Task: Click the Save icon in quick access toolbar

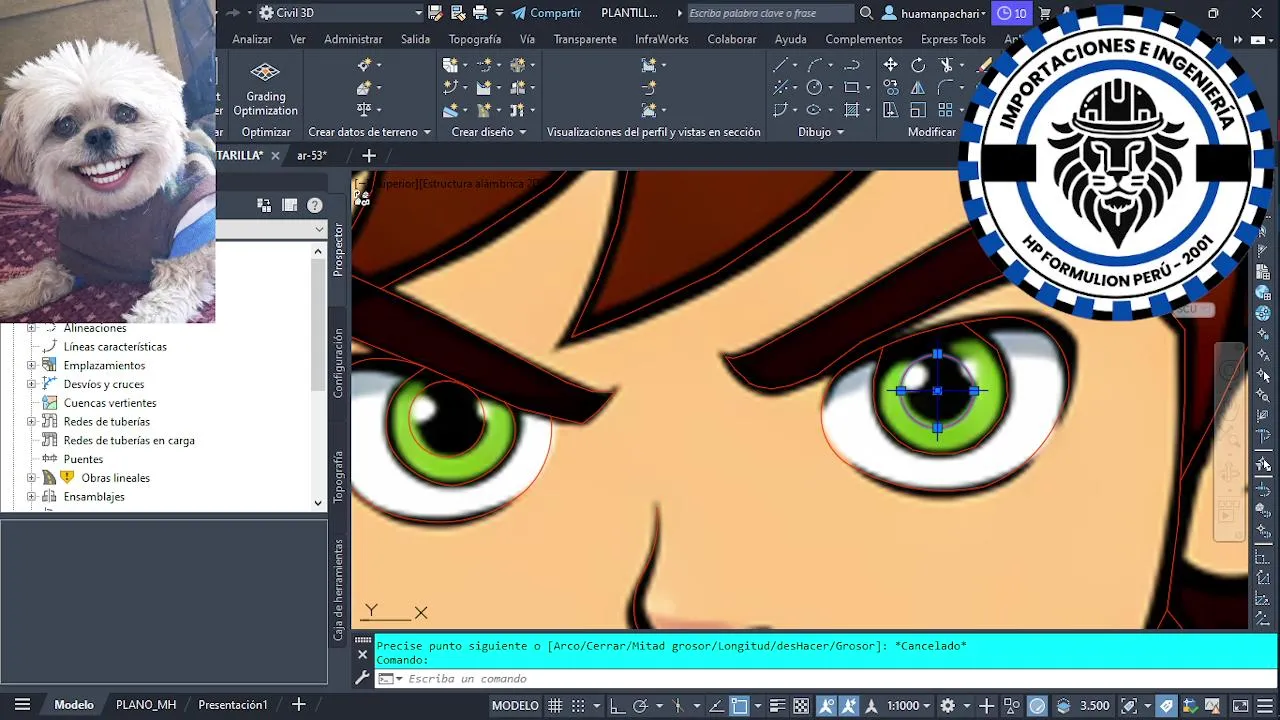Action: [435, 13]
